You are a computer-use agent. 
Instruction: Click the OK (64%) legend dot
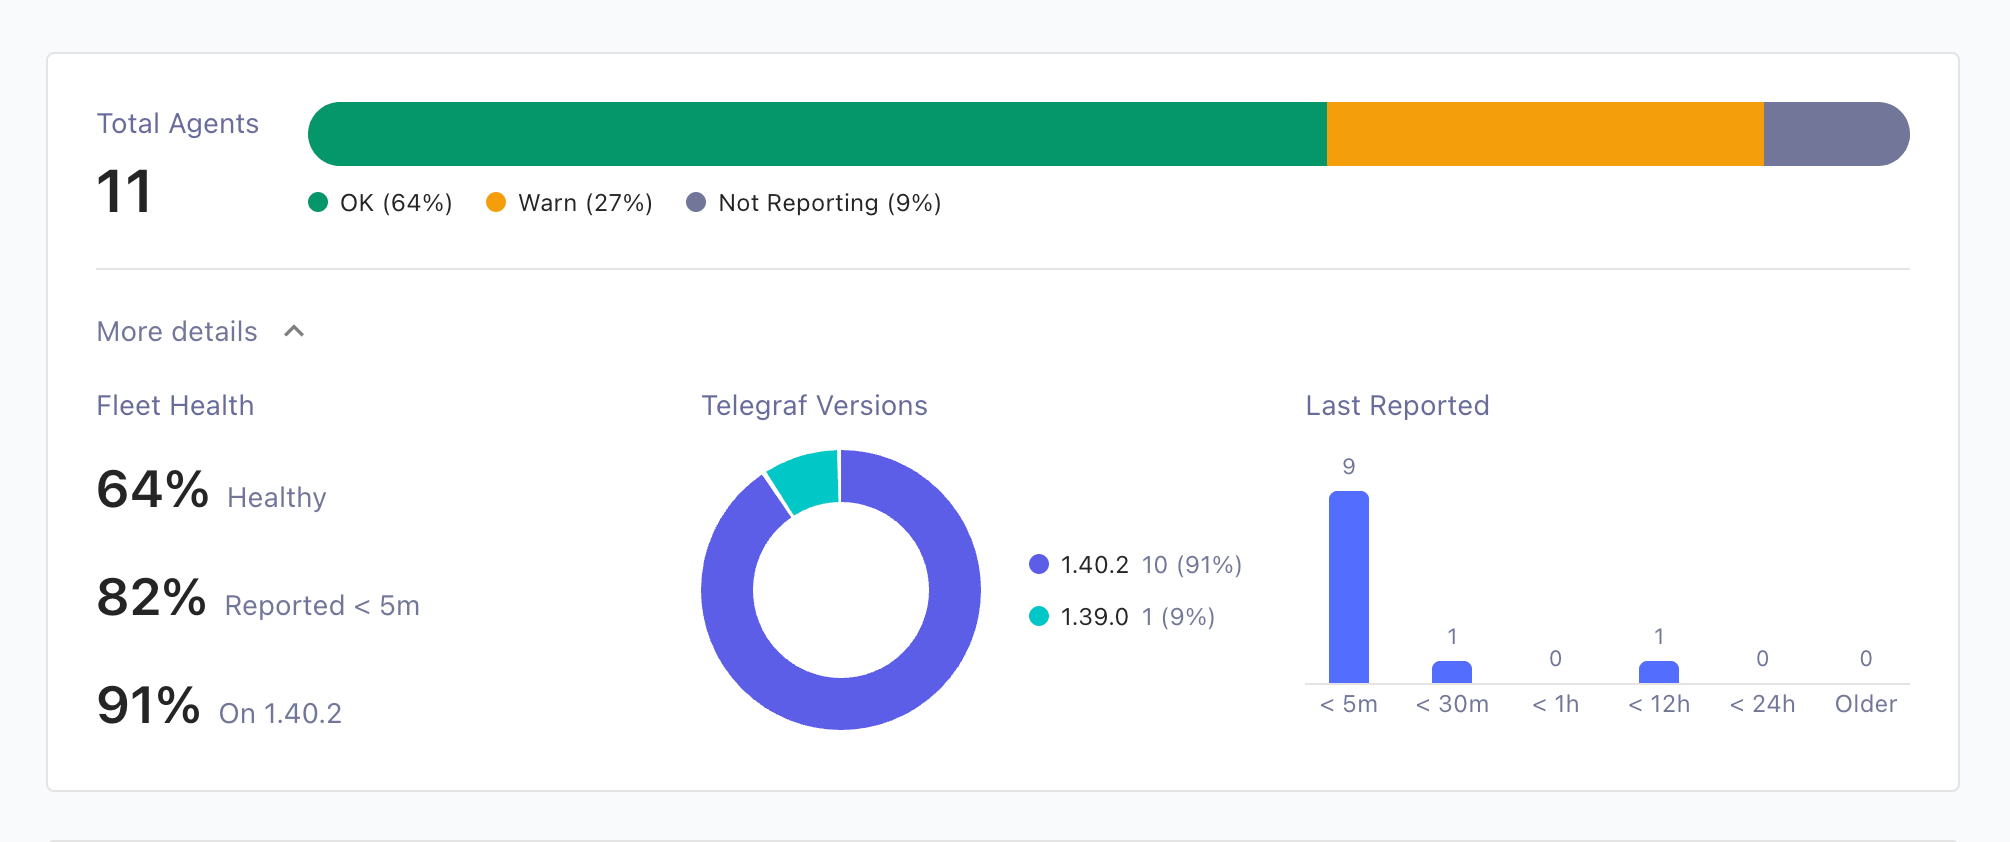318,202
